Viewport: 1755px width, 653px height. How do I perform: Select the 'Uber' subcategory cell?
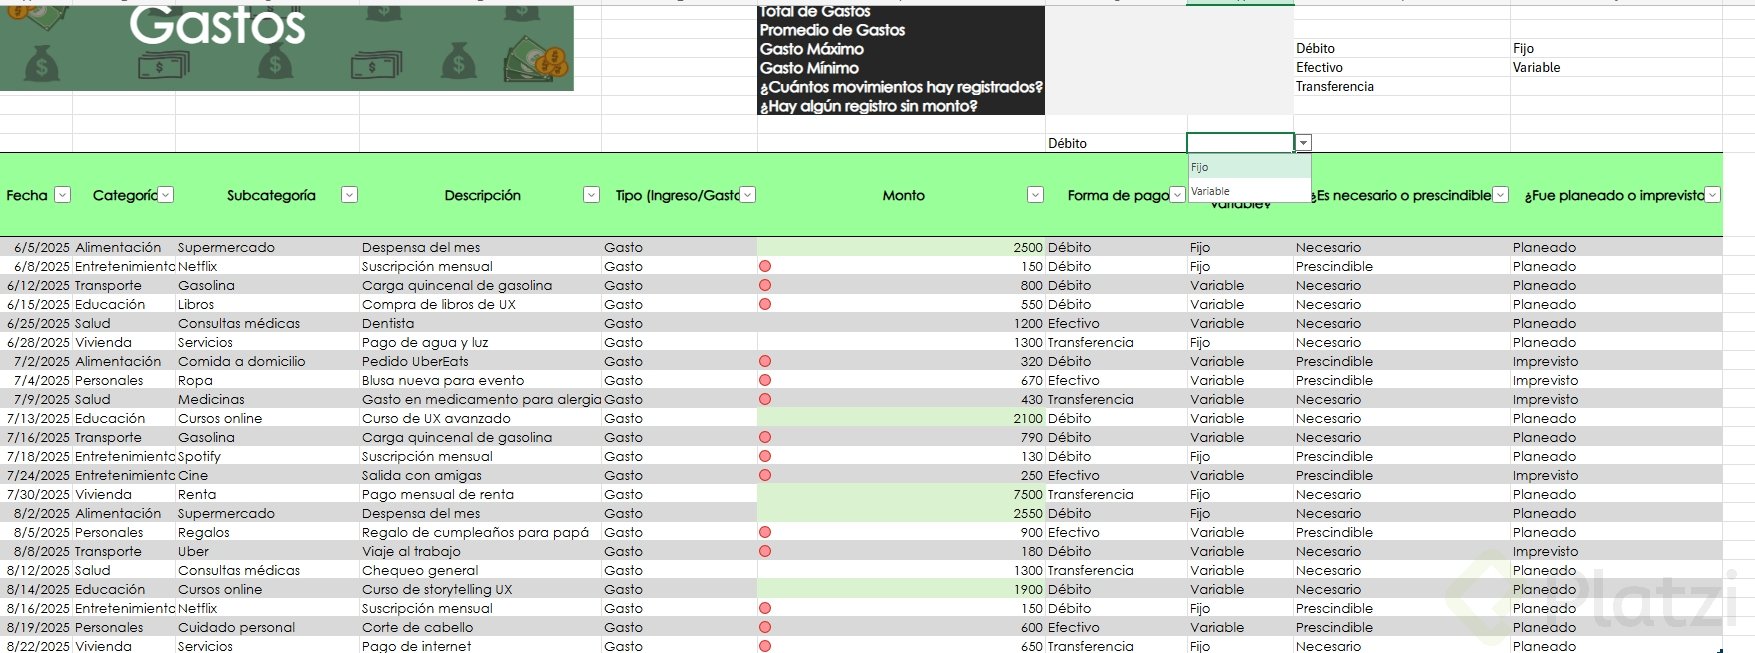pyautogui.click(x=267, y=551)
